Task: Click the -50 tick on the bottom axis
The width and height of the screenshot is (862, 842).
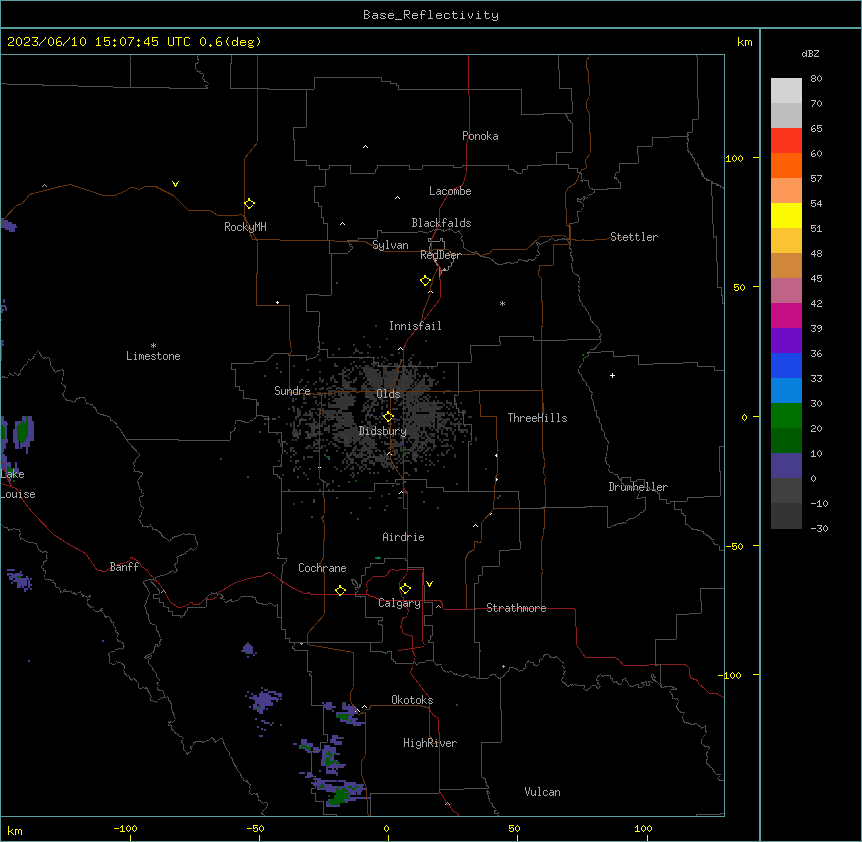Action: [255, 828]
